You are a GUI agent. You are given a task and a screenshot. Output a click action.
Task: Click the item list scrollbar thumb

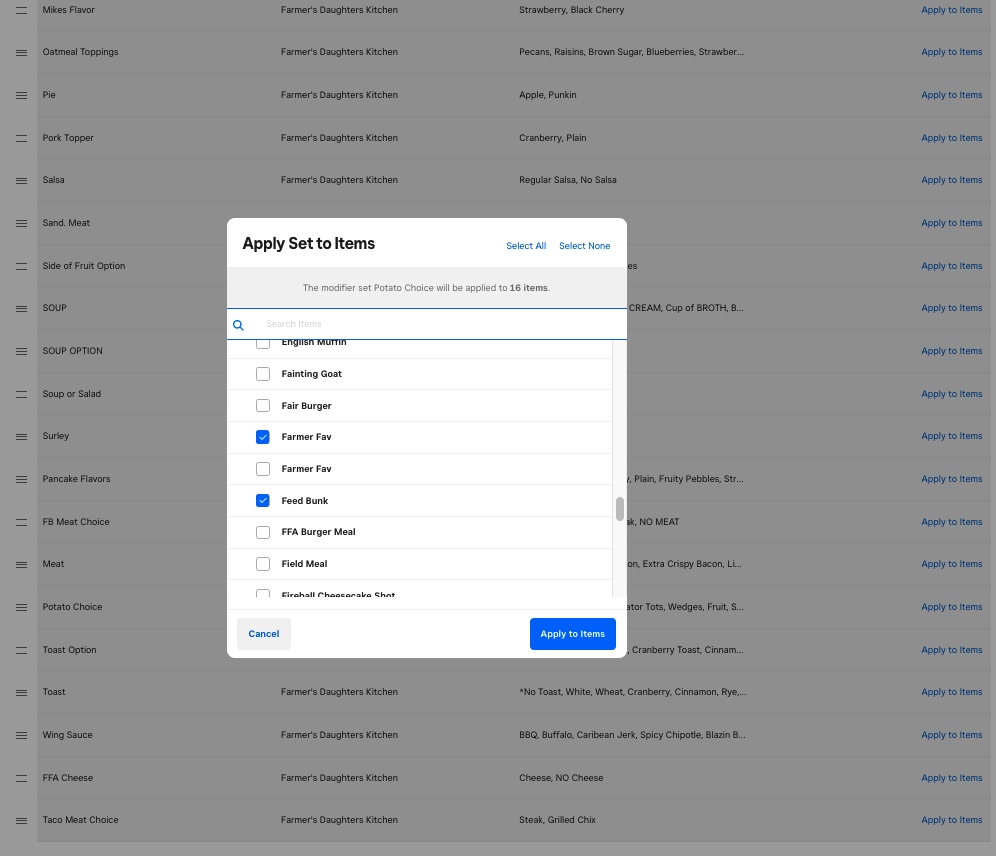[620, 509]
